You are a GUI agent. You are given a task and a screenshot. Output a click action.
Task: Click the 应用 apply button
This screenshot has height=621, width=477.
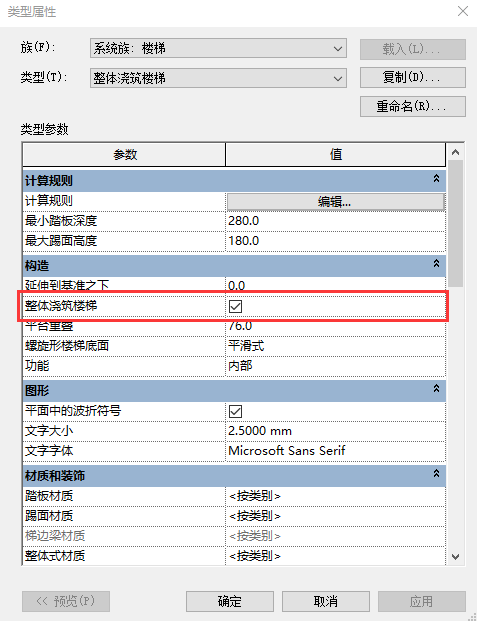[x=422, y=602]
